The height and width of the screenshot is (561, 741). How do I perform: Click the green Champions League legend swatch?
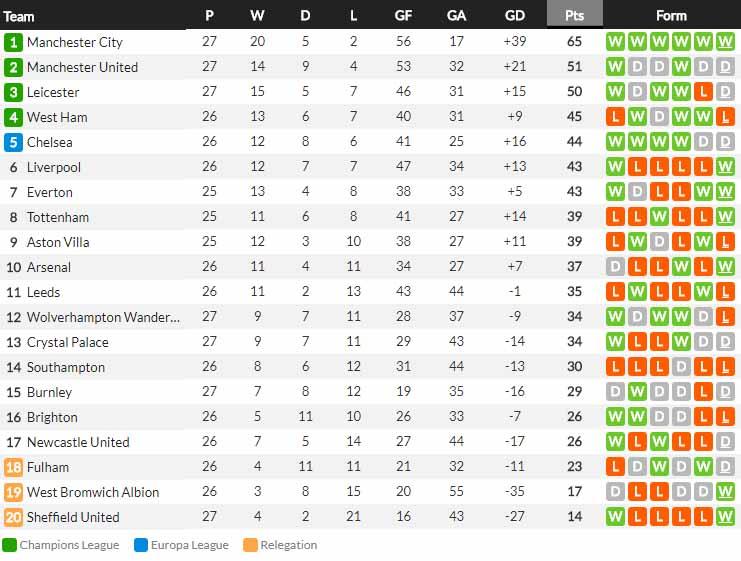click(9, 545)
